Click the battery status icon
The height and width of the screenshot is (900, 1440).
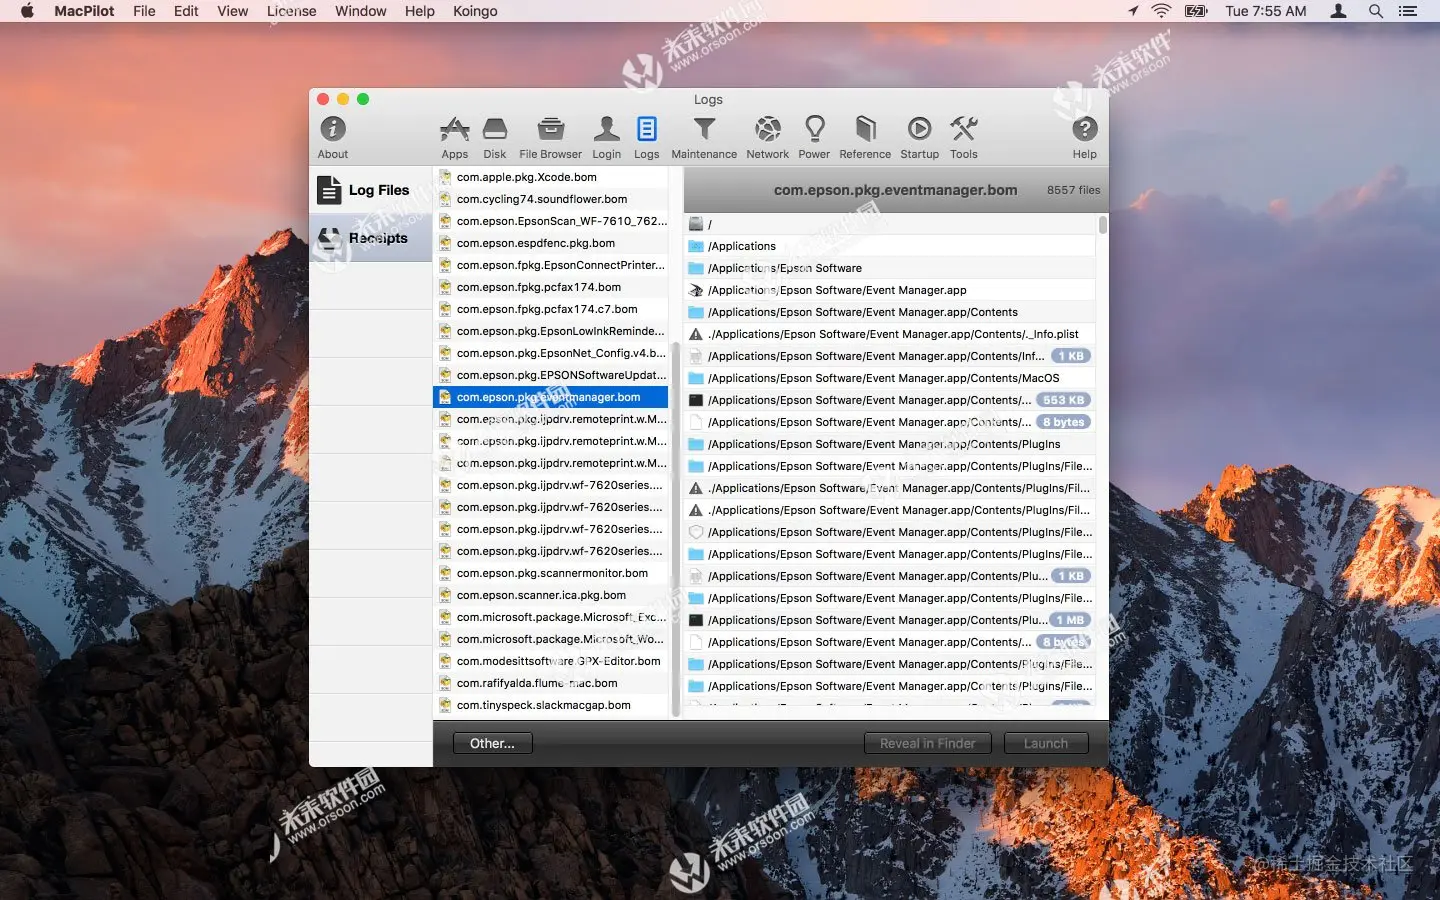(x=1196, y=11)
